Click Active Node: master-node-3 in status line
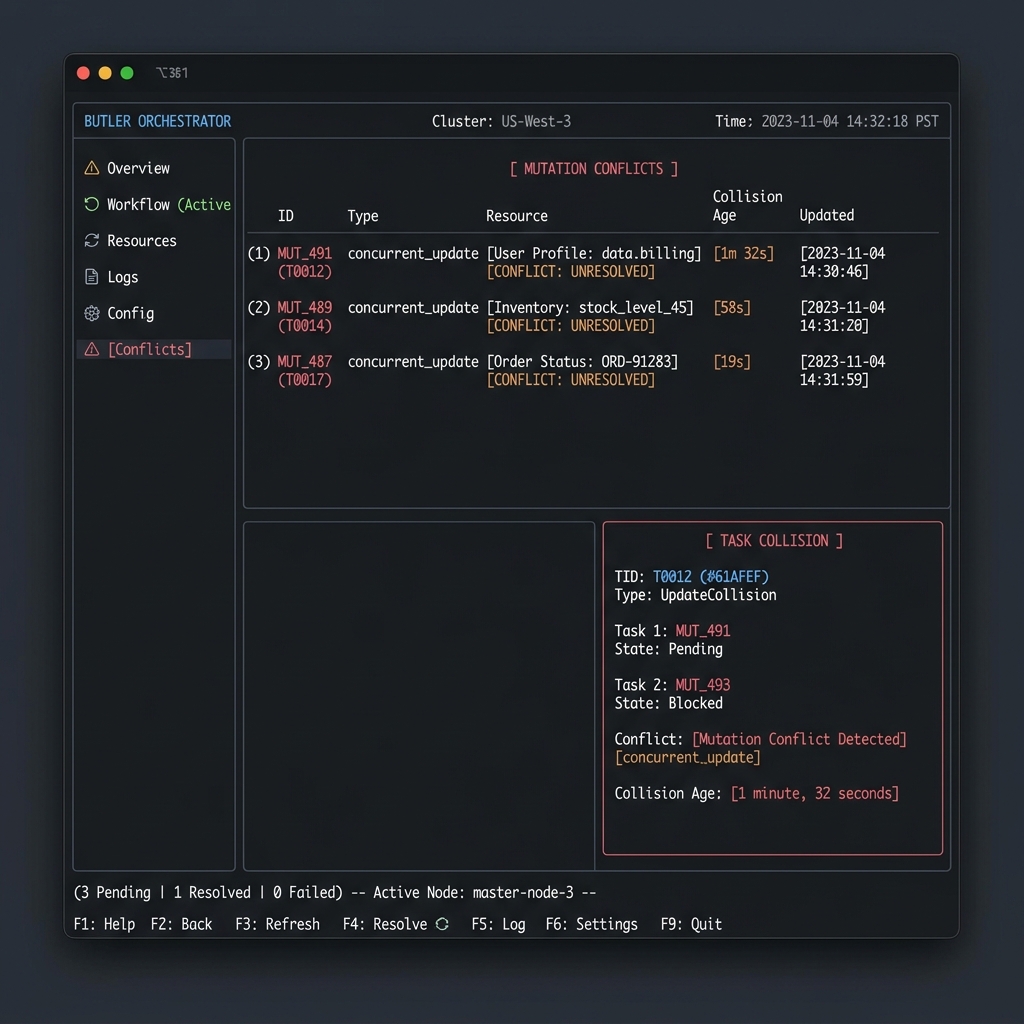 473,892
